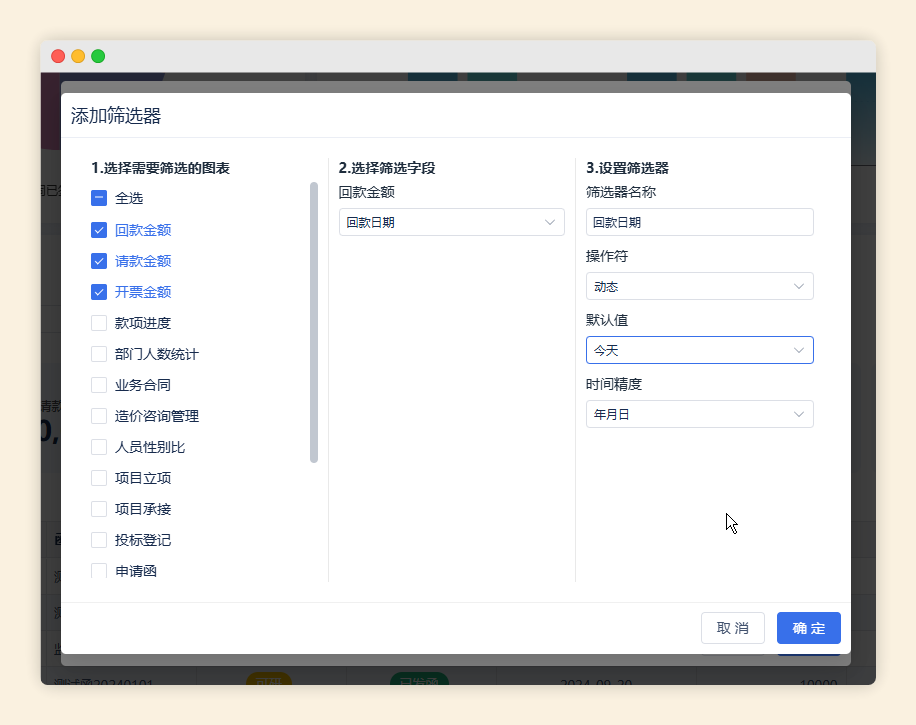Uncheck the 请款金额 checkbox
The height and width of the screenshot is (725, 916).
99,261
